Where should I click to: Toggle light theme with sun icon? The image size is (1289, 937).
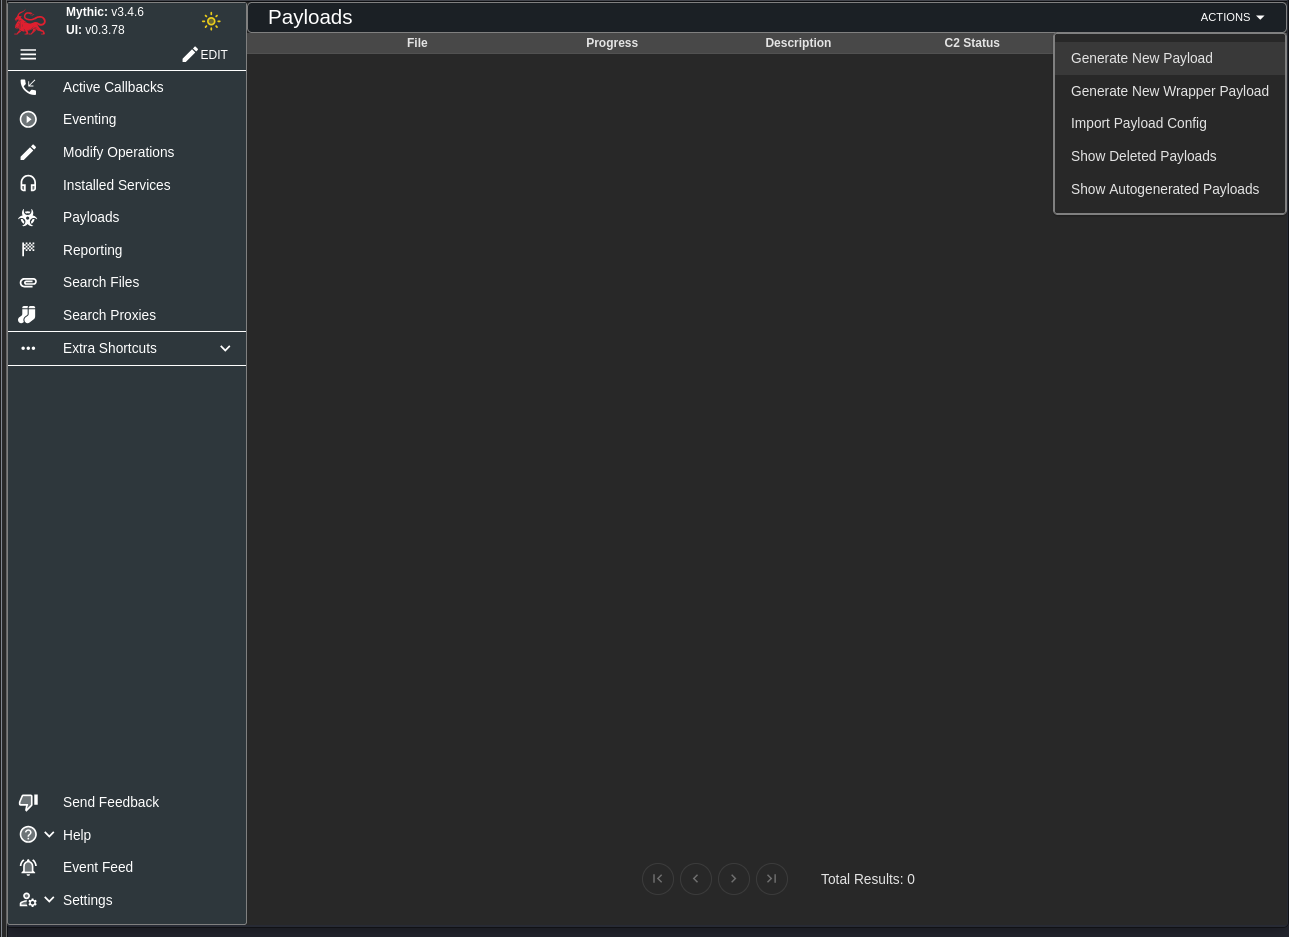tap(211, 21)
